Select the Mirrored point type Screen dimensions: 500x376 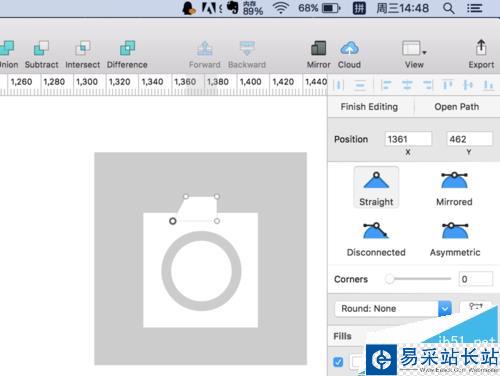point(454,188)
